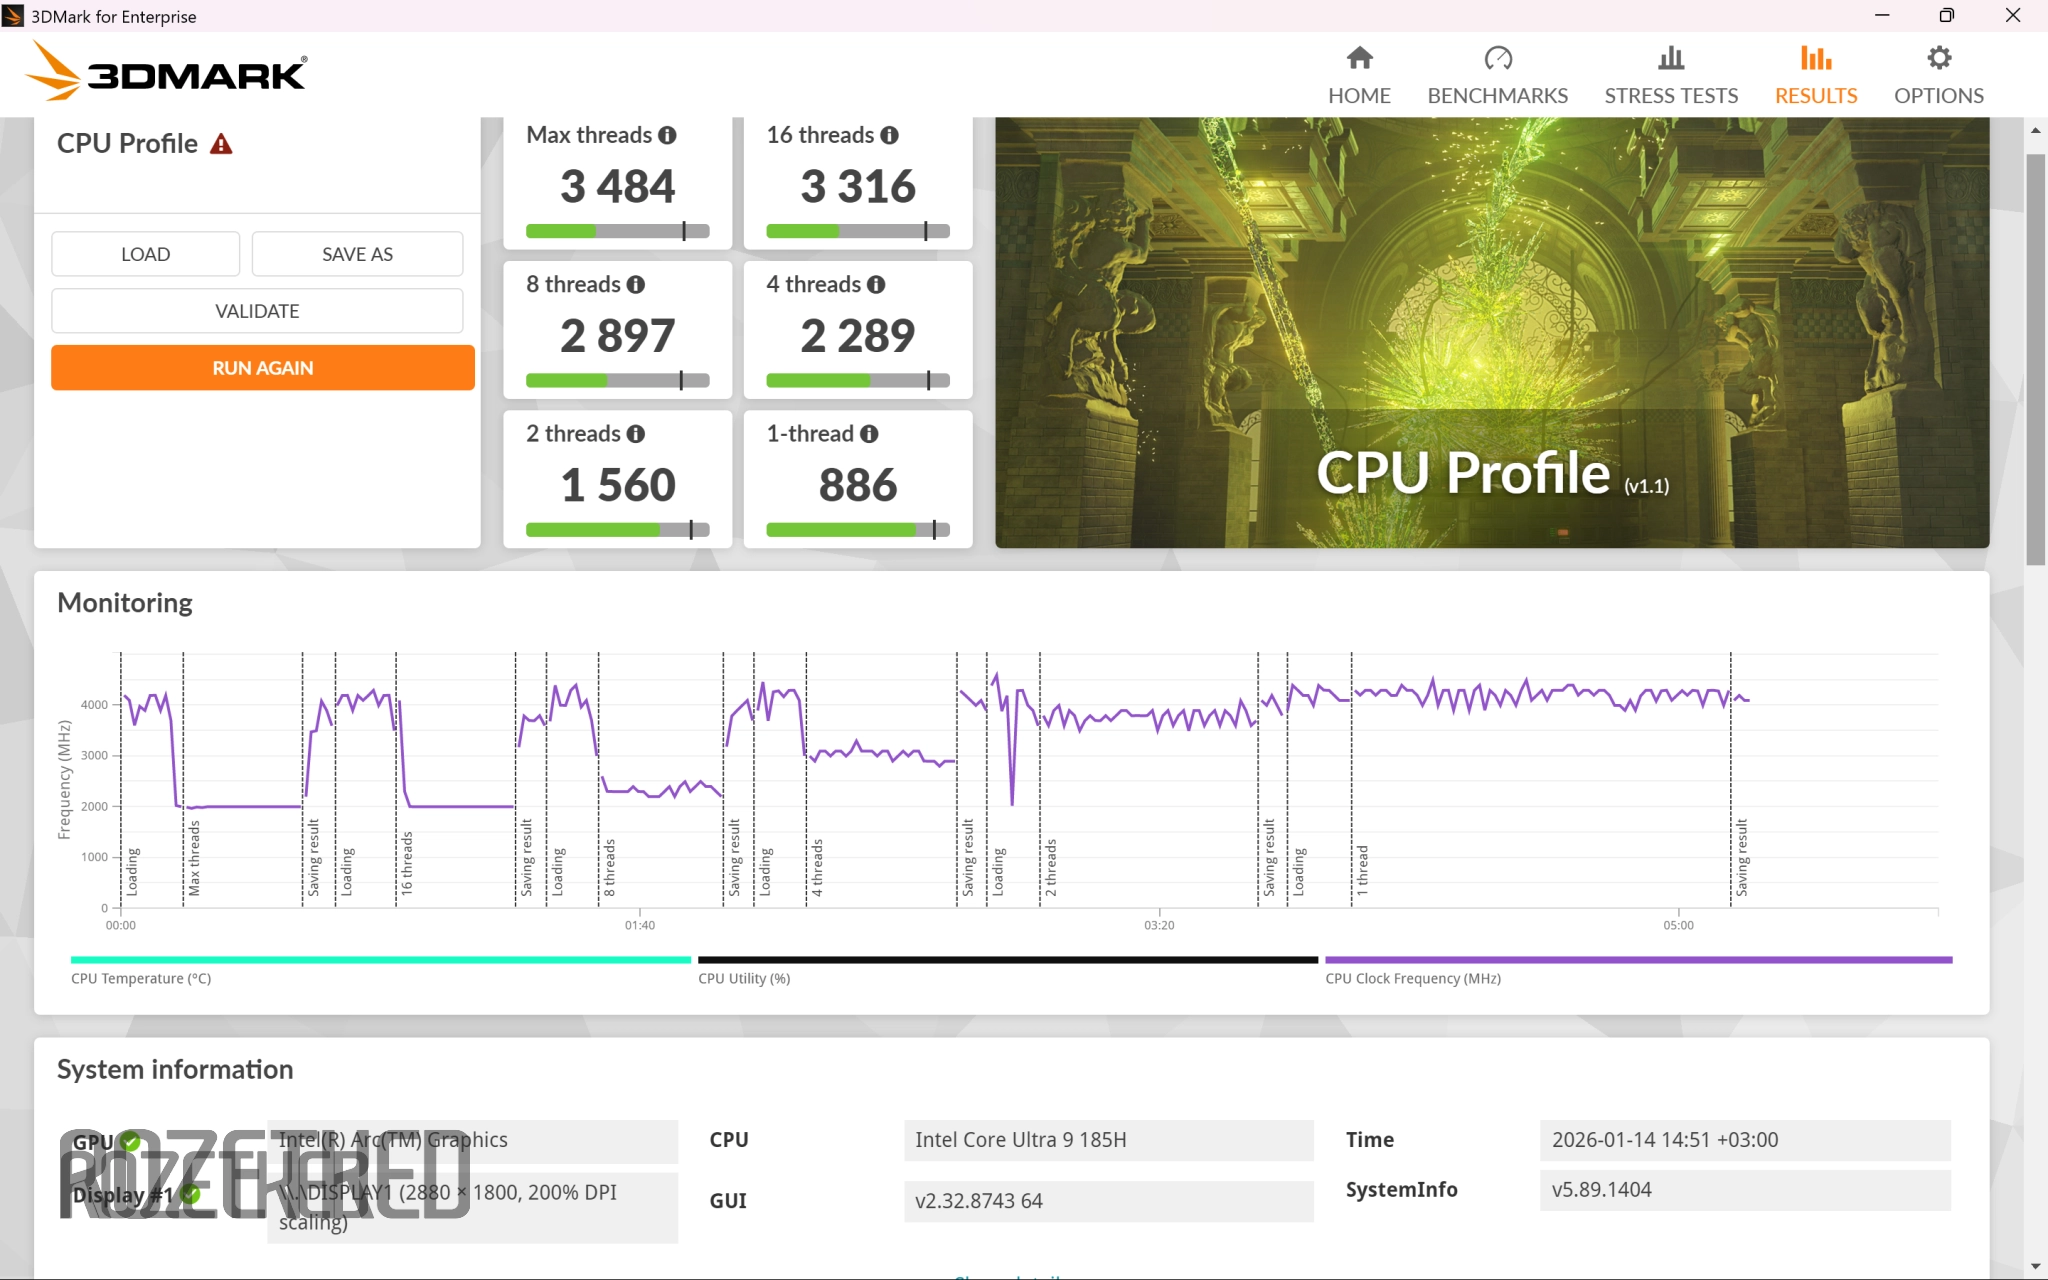Open Benchmarks via the gauge icon

tap(1497, 58)
